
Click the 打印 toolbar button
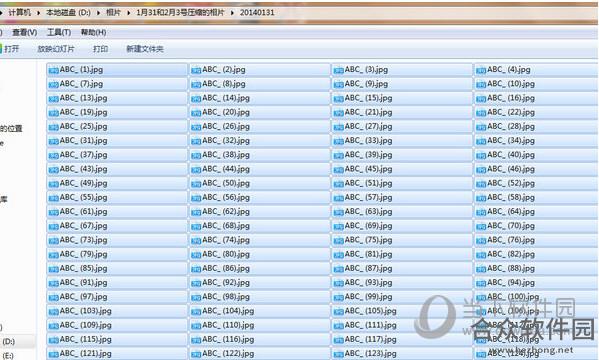click(x=100, y=49)
